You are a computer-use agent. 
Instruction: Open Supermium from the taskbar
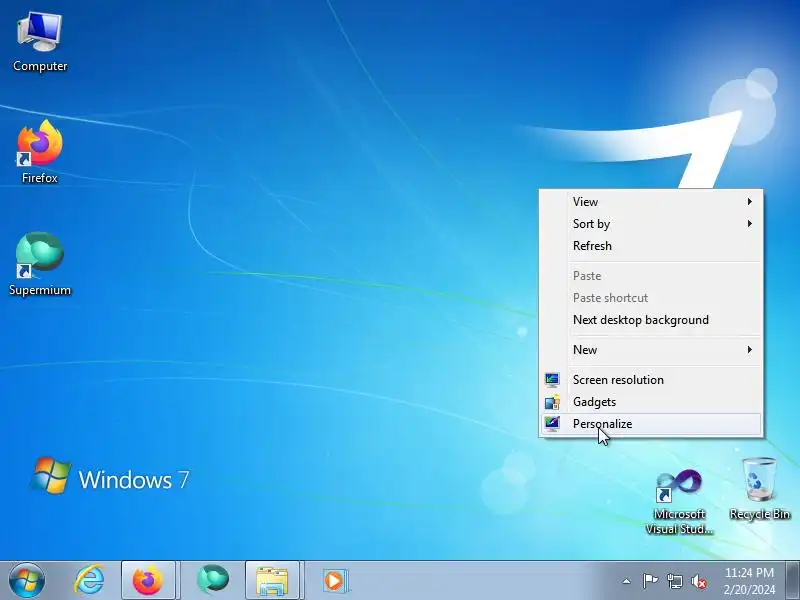[x=212, y=581]
